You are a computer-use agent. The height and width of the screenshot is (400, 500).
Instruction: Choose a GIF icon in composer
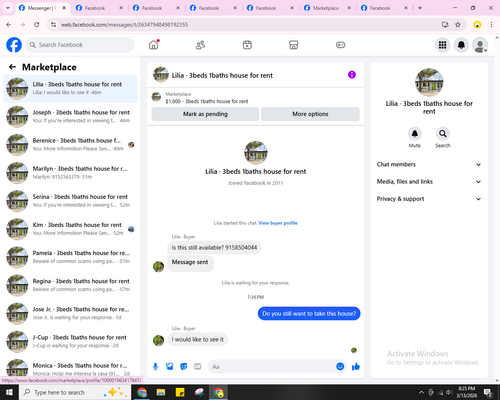click(x=198, y=367)
